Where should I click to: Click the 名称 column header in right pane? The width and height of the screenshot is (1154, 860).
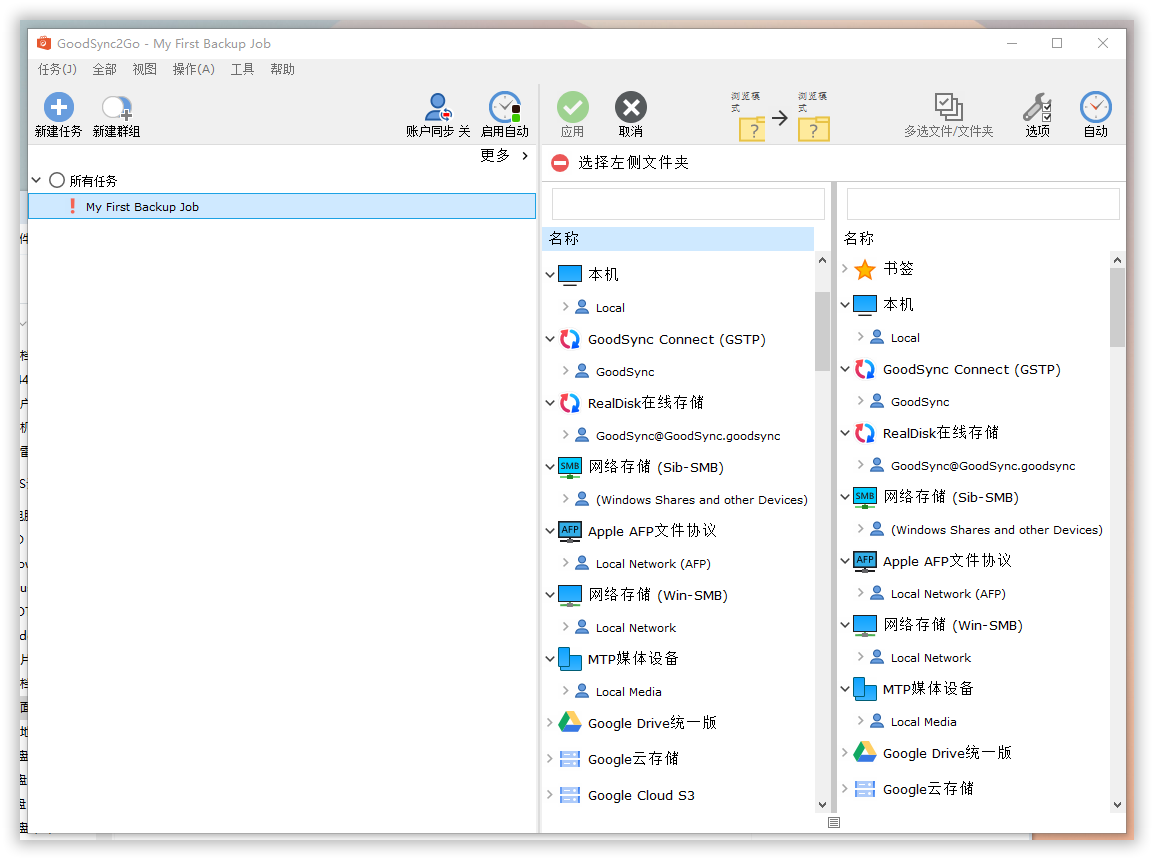click(x=859, y=238)
